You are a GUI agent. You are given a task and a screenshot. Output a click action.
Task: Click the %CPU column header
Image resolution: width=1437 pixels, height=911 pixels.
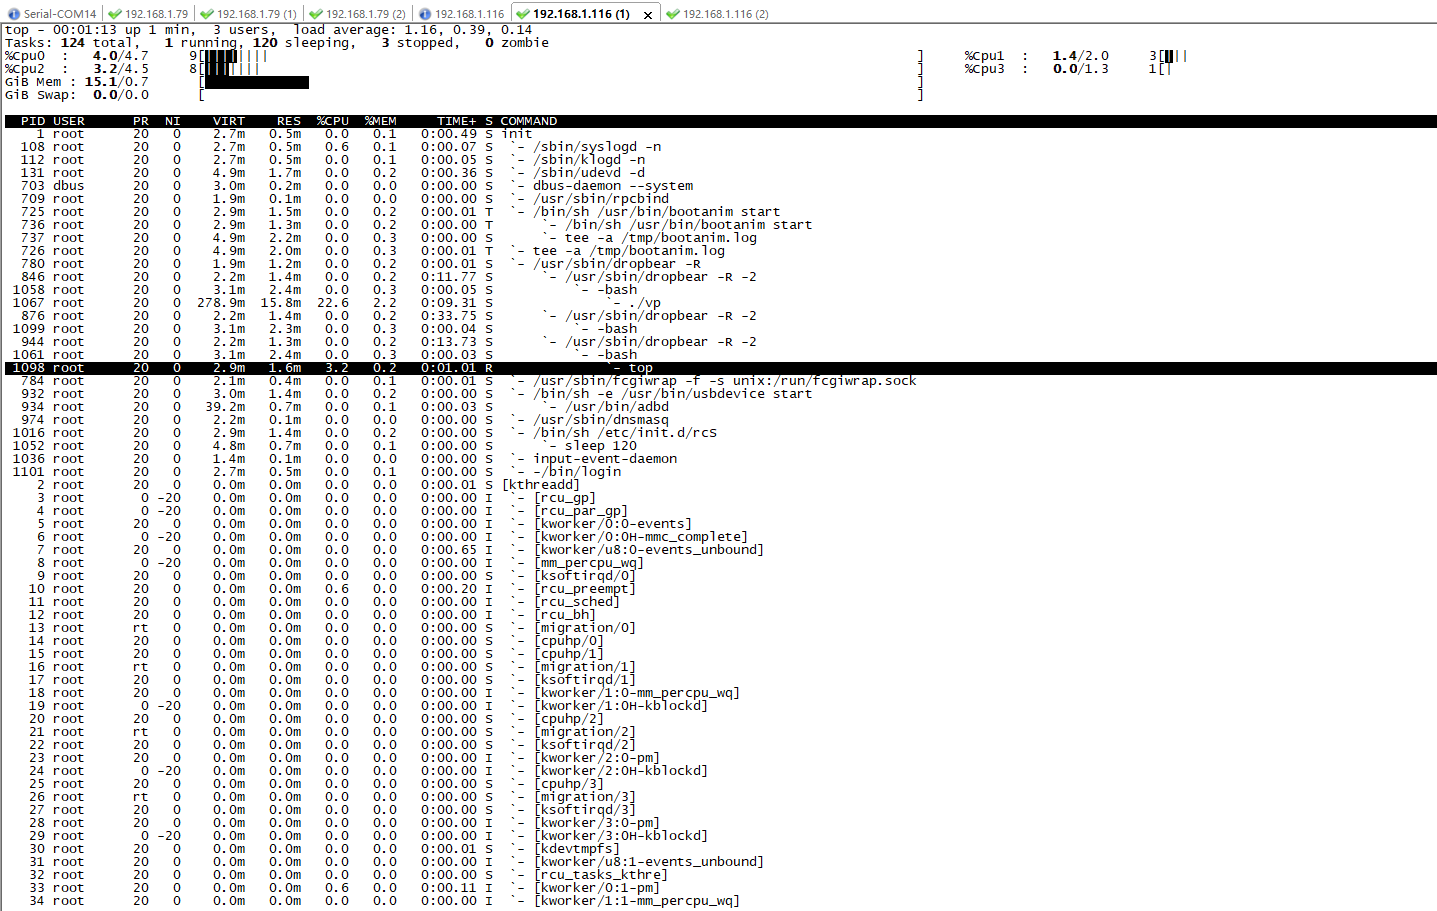point(333,121)
